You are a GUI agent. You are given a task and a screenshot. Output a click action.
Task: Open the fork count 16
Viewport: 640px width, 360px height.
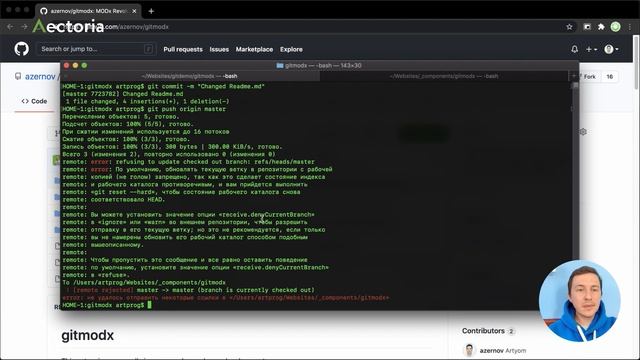pyautogui.click(x=609, y=77)
